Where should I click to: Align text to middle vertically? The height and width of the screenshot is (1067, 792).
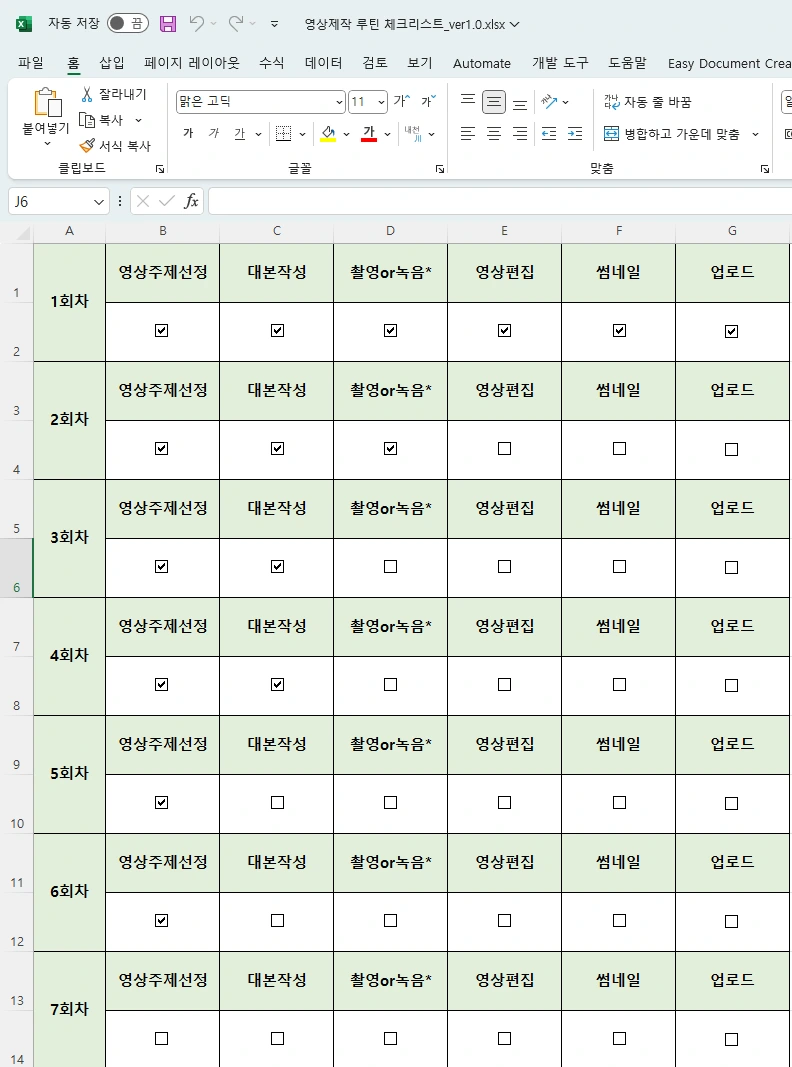[494, 102]
